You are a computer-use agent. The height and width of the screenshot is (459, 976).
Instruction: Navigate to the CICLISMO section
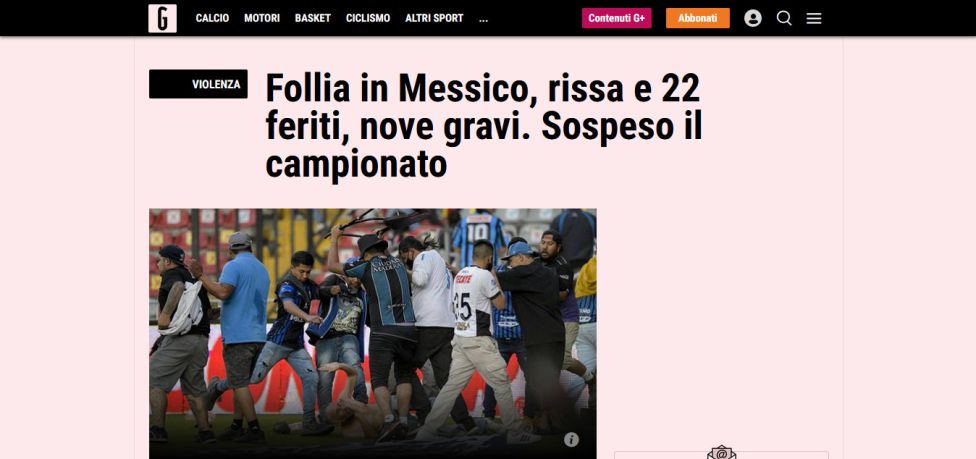[x=368, y=18]
